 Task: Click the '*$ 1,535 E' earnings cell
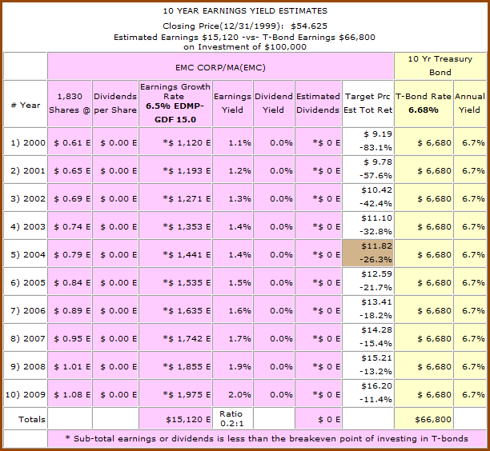175,281
